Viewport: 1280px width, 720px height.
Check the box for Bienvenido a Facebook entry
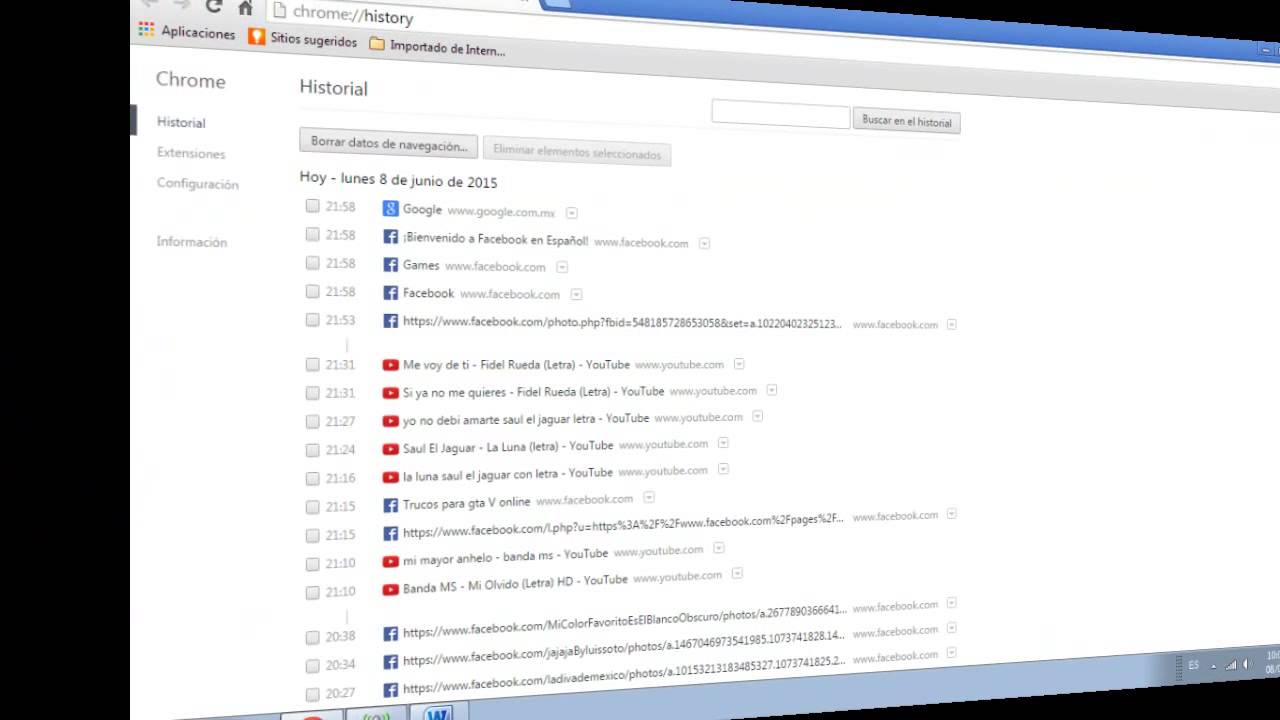pos(313,234)
